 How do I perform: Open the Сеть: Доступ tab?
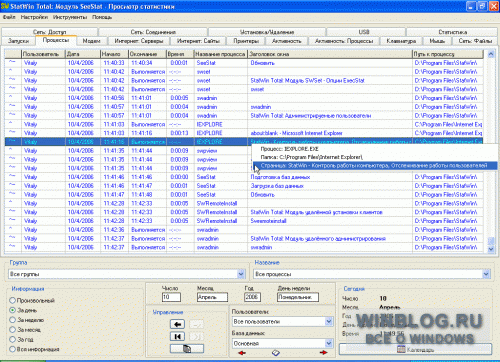point(50,32)
